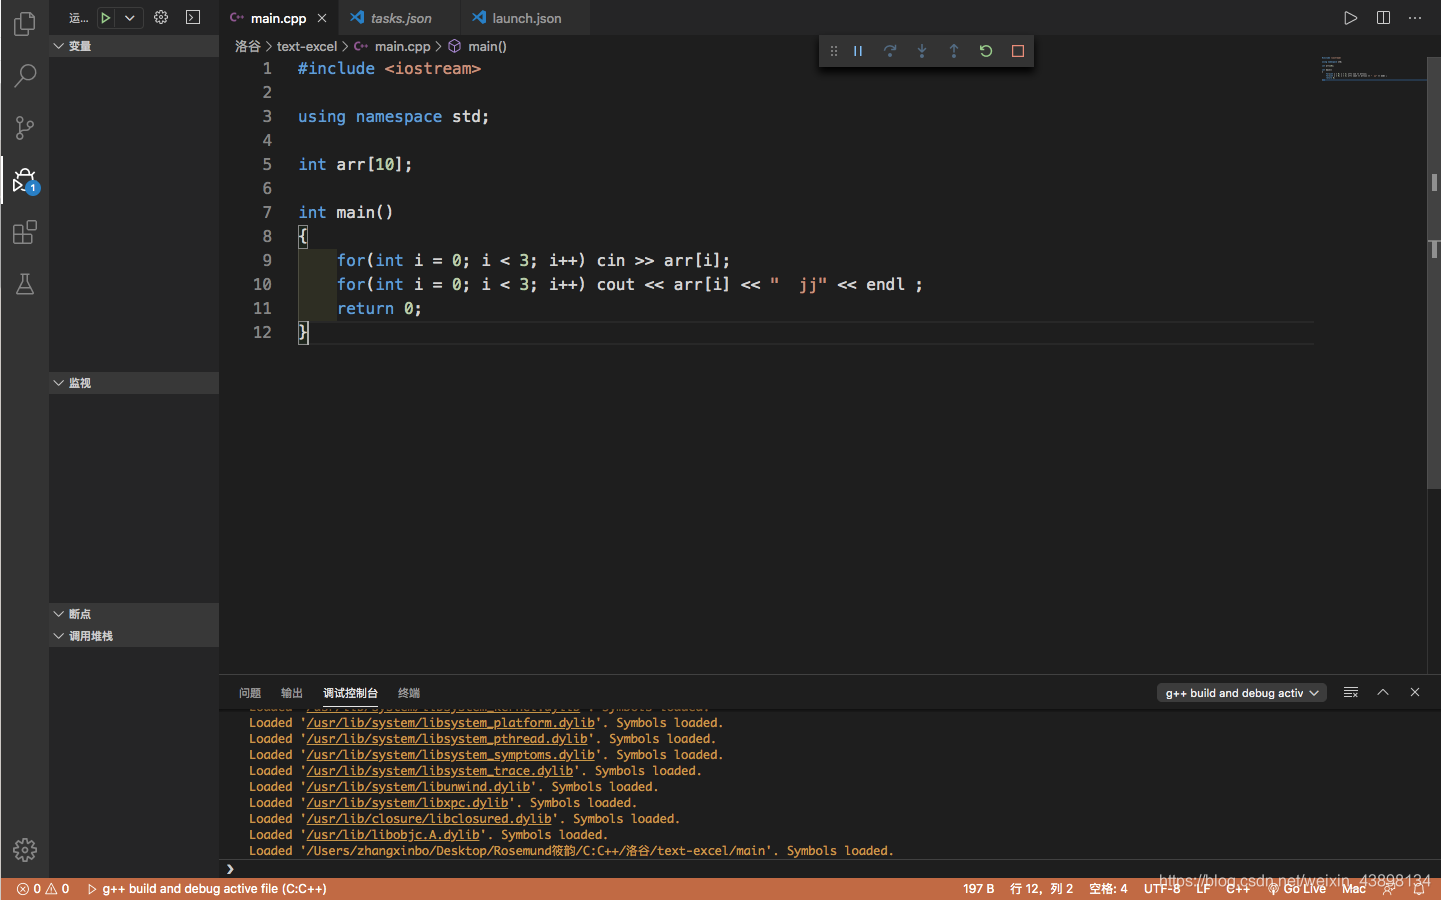Switch to the launch.json tab

click(526, 18)
